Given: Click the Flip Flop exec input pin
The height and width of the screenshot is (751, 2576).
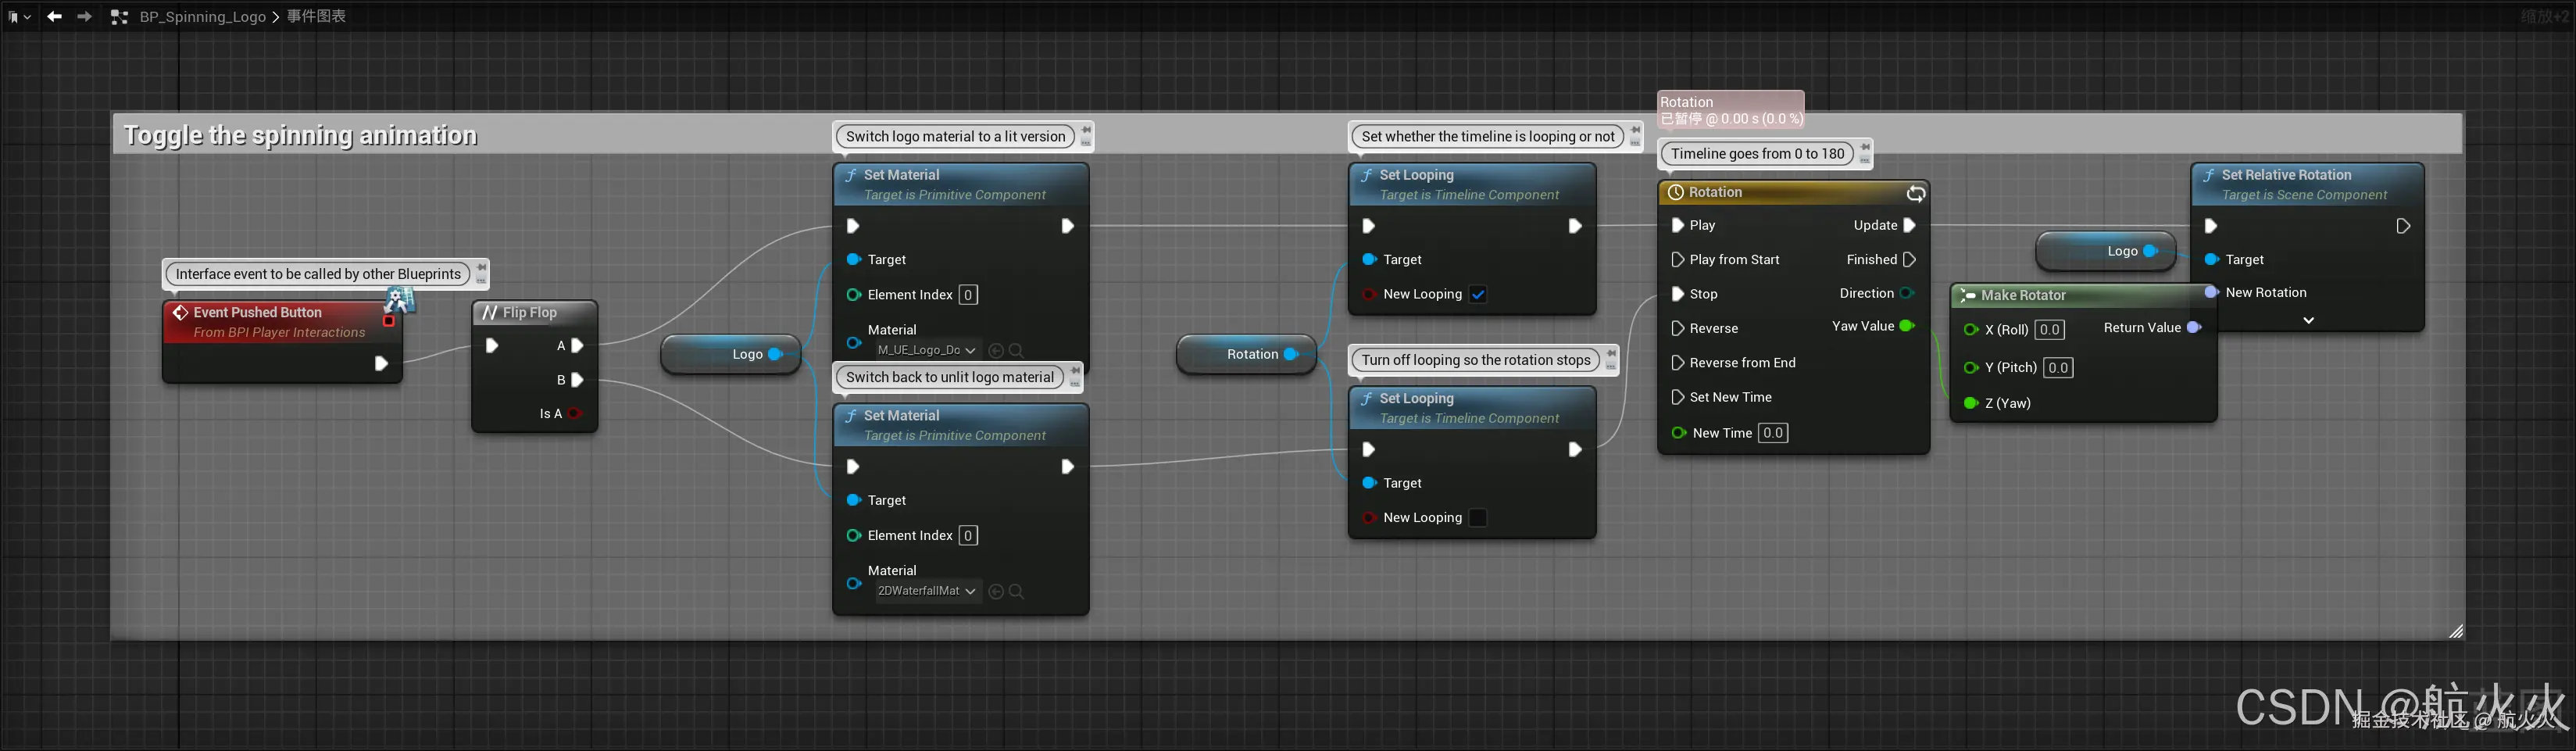Looking at the screenshot, I should [x=492, y=346].
